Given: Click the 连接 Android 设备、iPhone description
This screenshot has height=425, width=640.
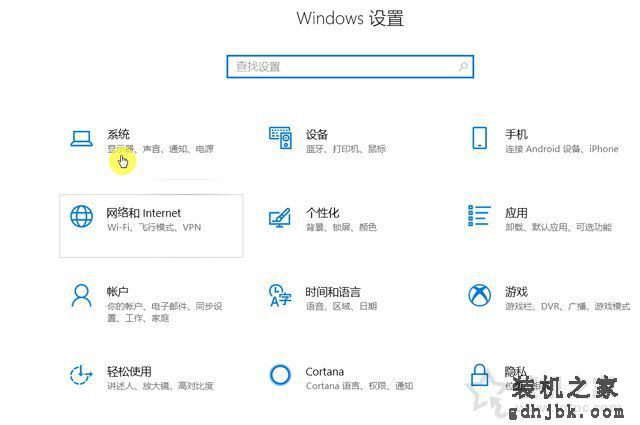Looking at the screenshot, I should pyautogui.click(x=562, y=149).
